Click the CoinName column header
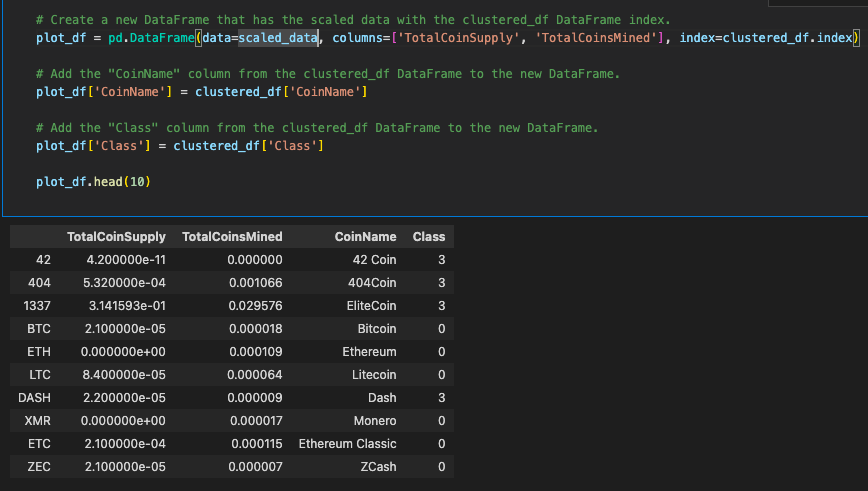Viewport: 868px width, 491px height. coord(365,237)
